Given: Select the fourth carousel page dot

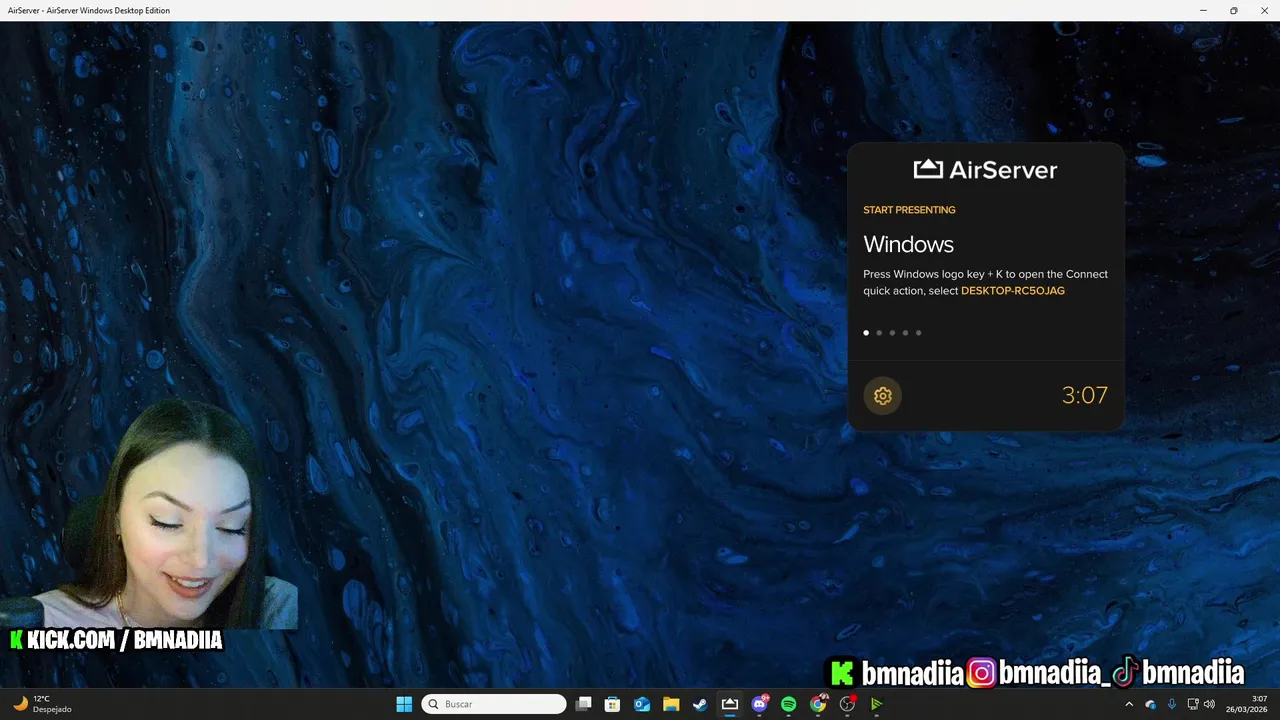Looking at the screenshot, I should click(x=905, y=333).
